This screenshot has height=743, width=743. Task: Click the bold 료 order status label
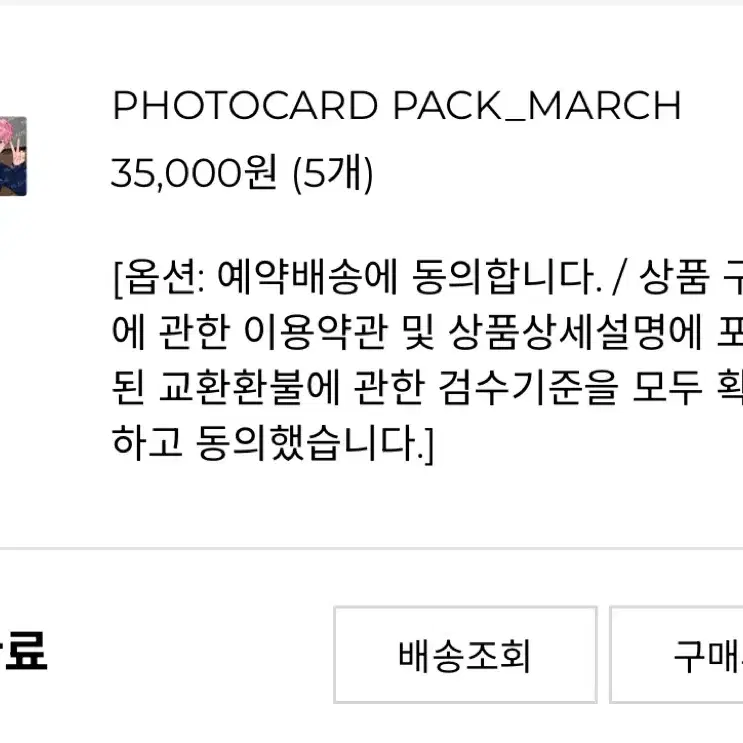25,652
